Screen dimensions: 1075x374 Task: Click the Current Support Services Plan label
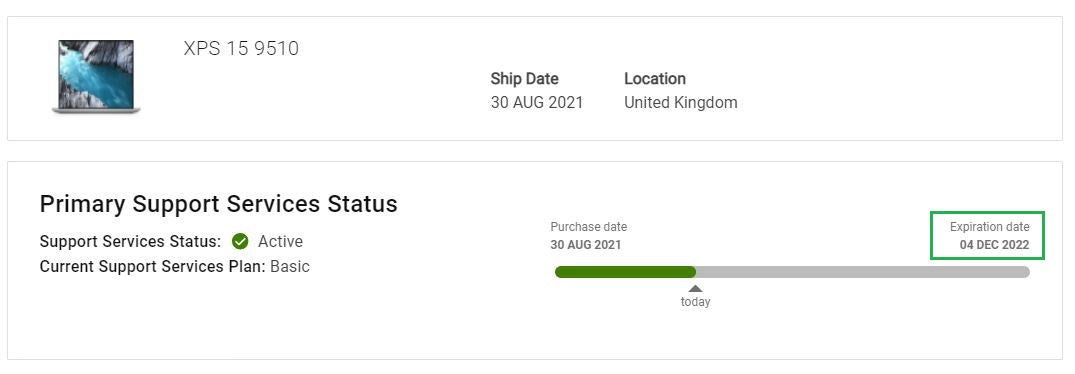point(152,266)
